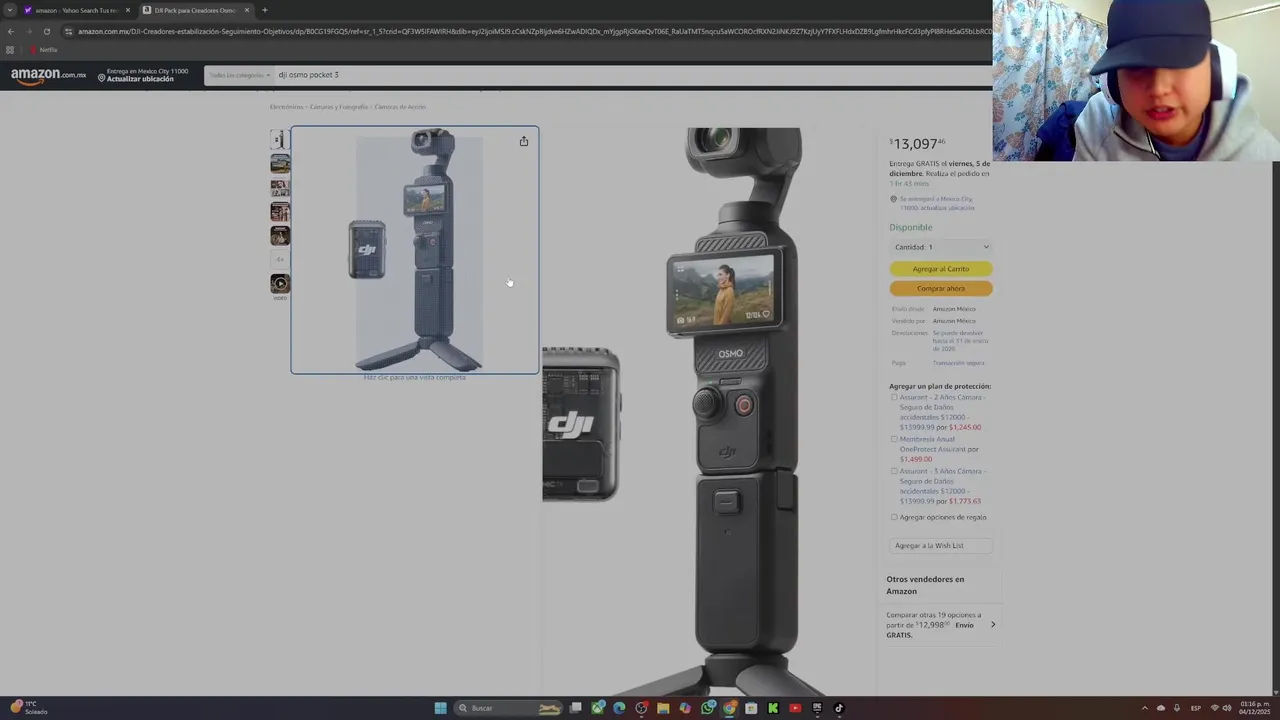Viewport: 1280px width, 720px height.
Task: Expand the tab search chevron in browser
Action: point(10,10)
